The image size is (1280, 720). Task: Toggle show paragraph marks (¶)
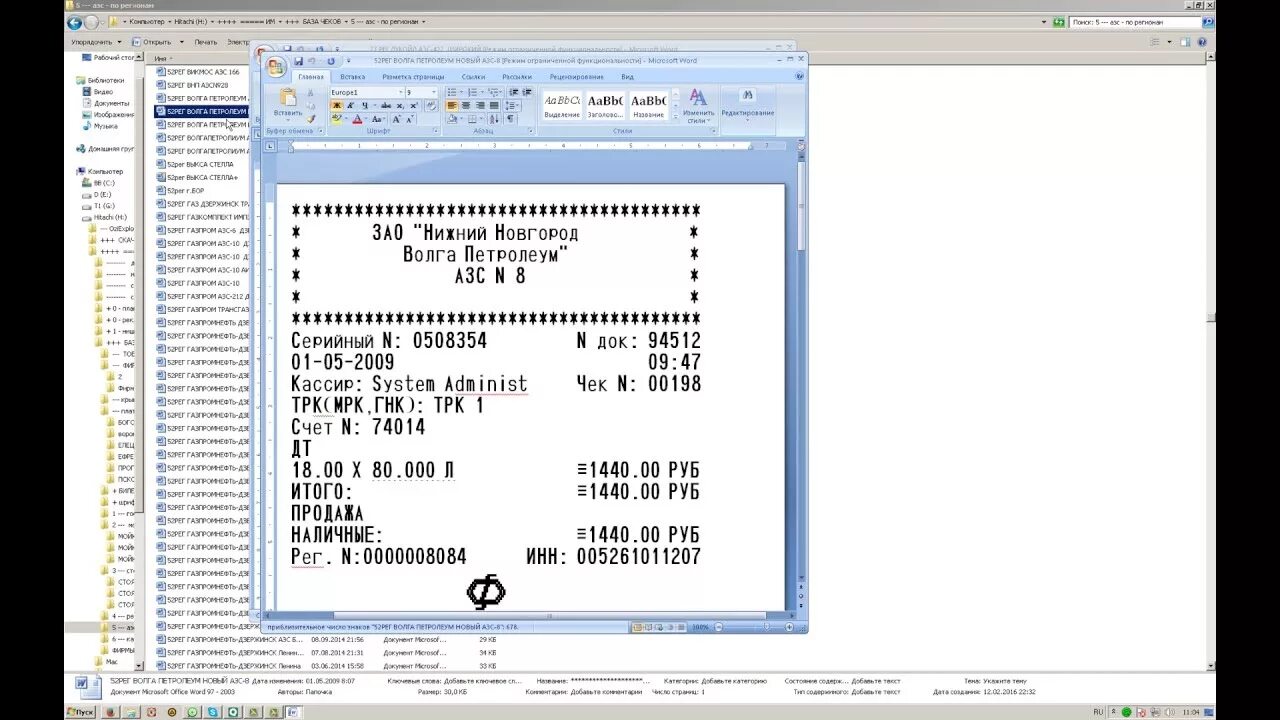tap(510, 119)
